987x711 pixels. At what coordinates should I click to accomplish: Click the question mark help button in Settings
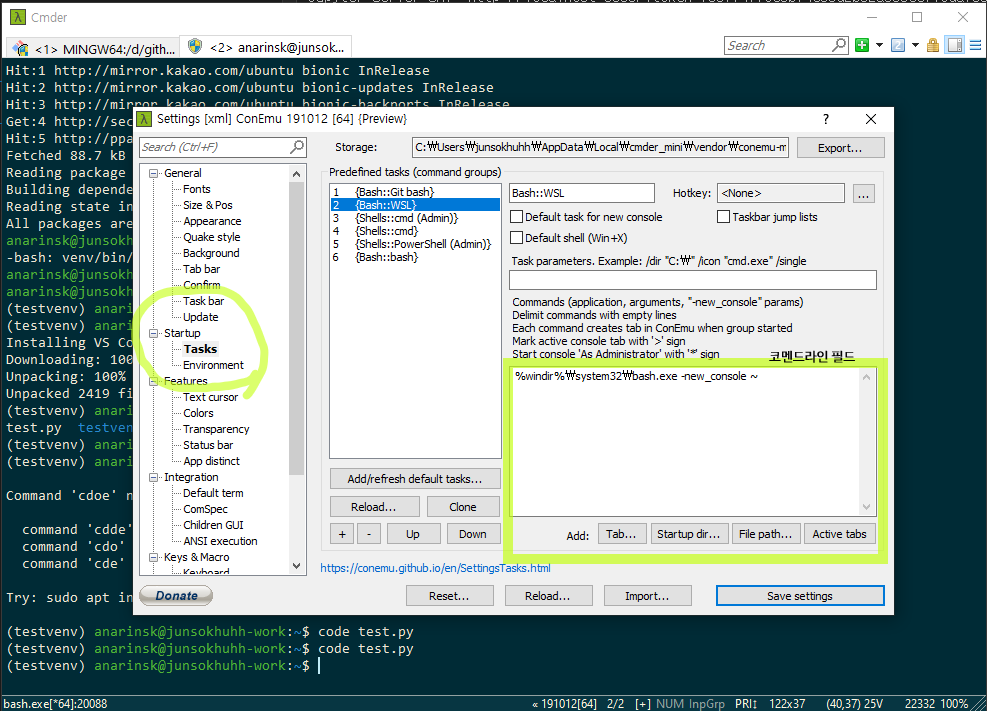pyautogui.click(x=826, y=119)
